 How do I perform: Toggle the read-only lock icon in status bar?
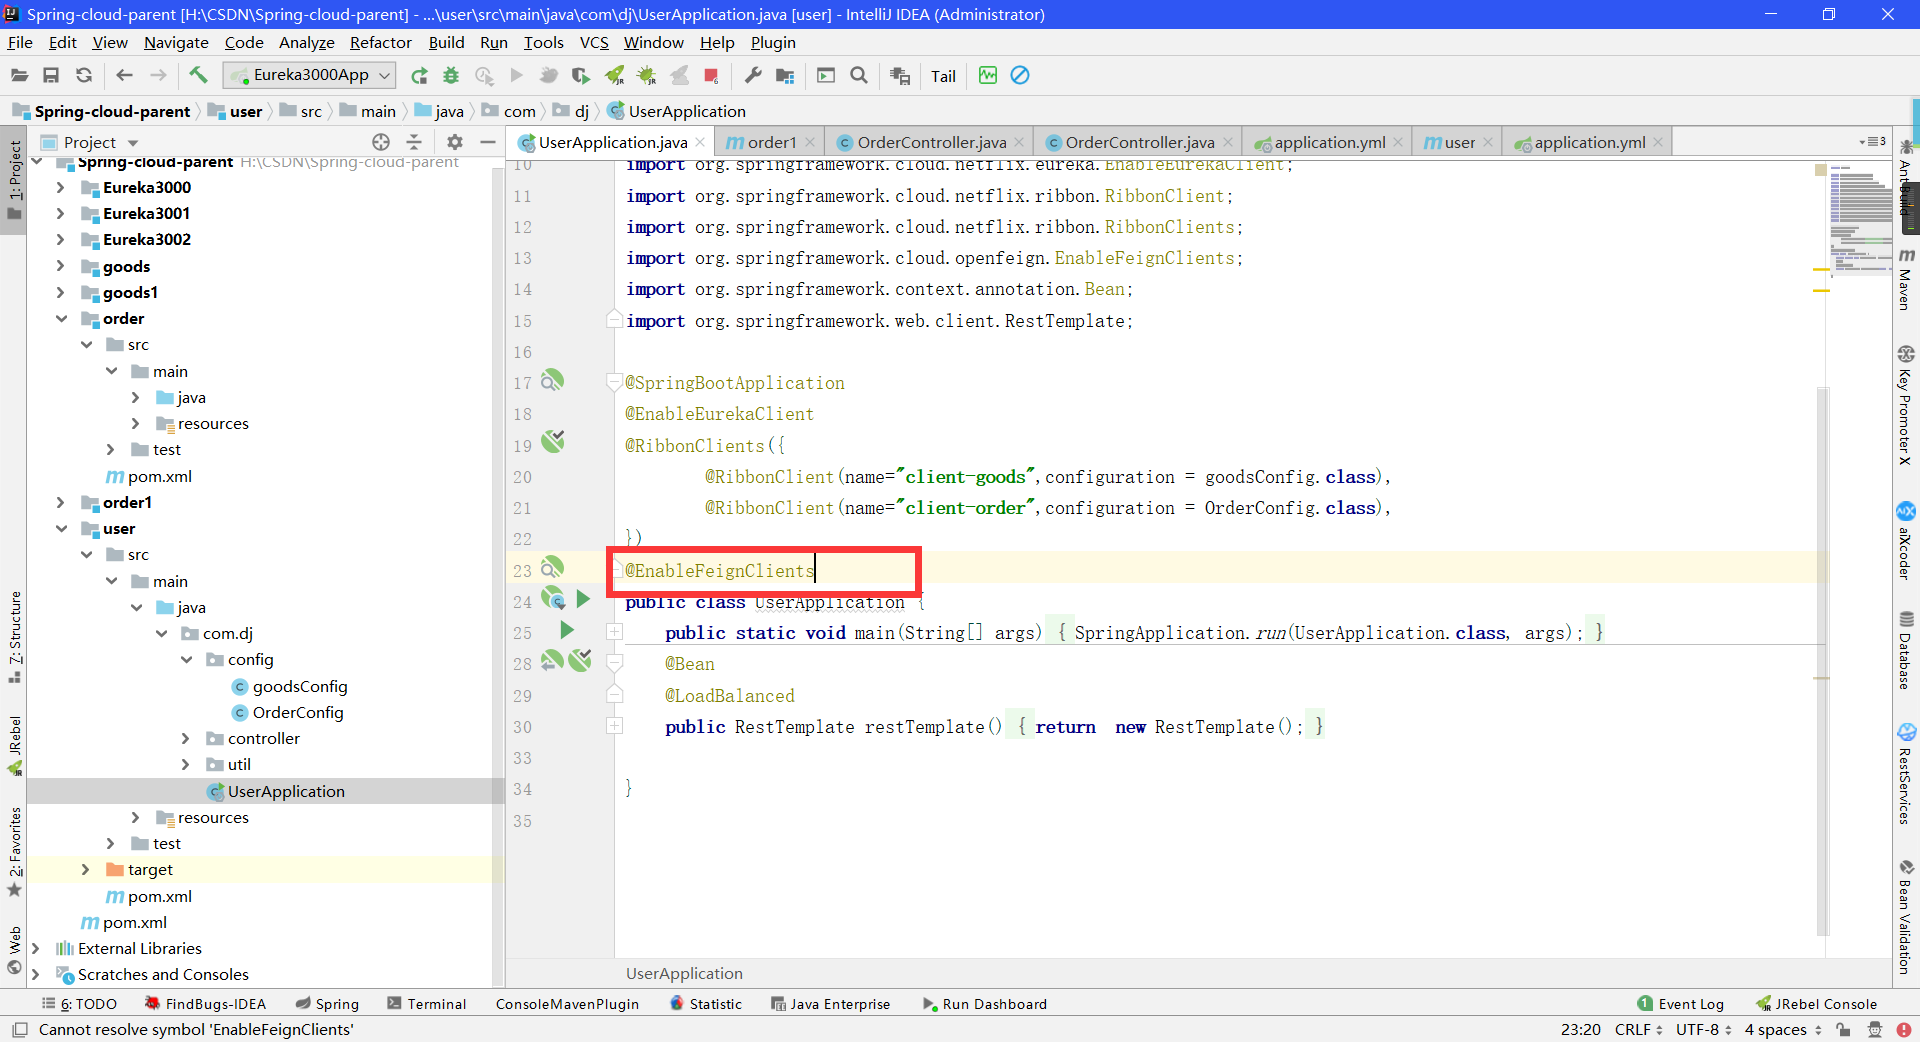1843,1029
